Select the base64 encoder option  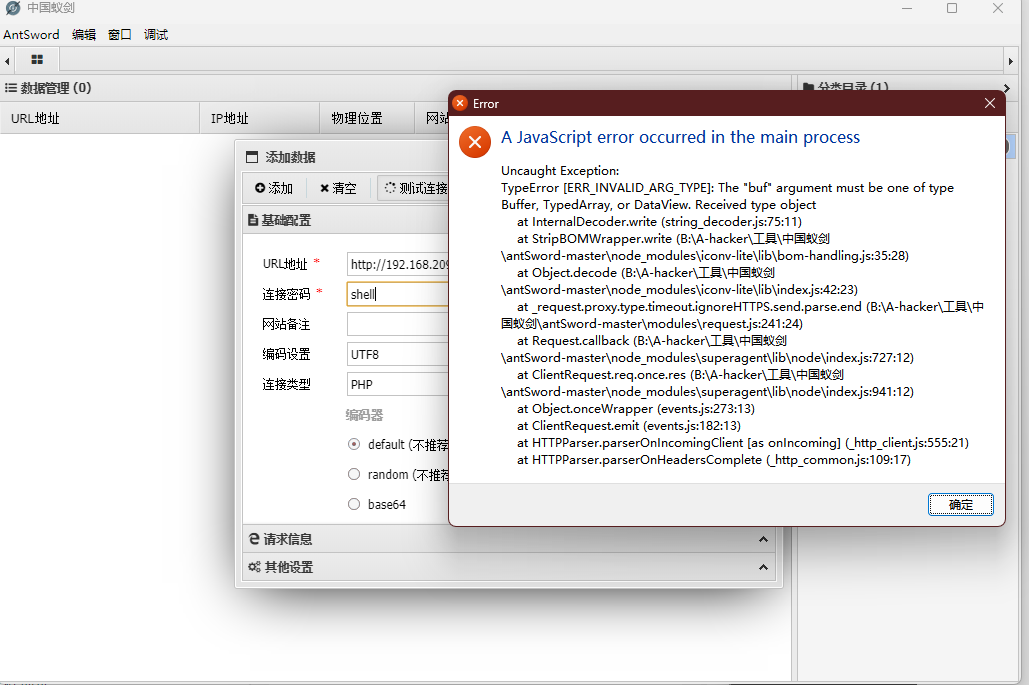(x=354, y=504)
